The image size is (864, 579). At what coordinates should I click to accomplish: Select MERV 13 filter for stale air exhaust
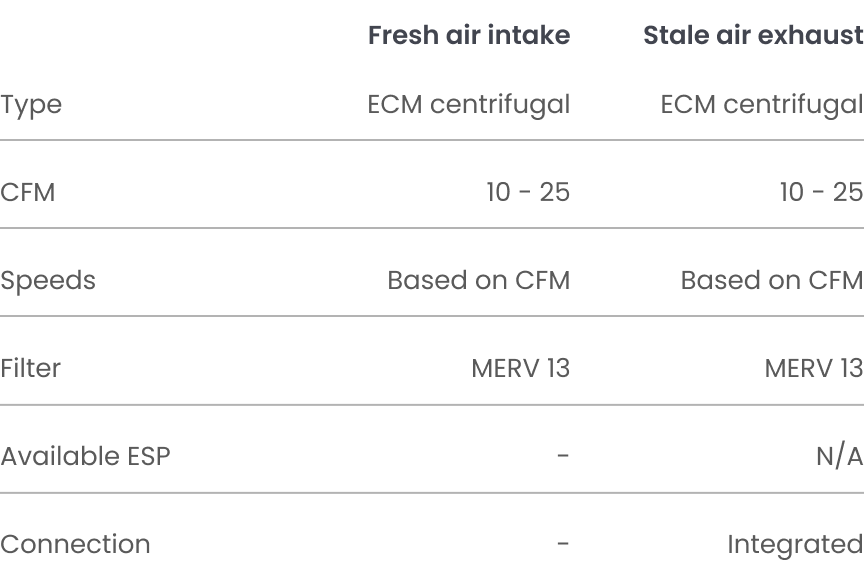coord(814,369)
